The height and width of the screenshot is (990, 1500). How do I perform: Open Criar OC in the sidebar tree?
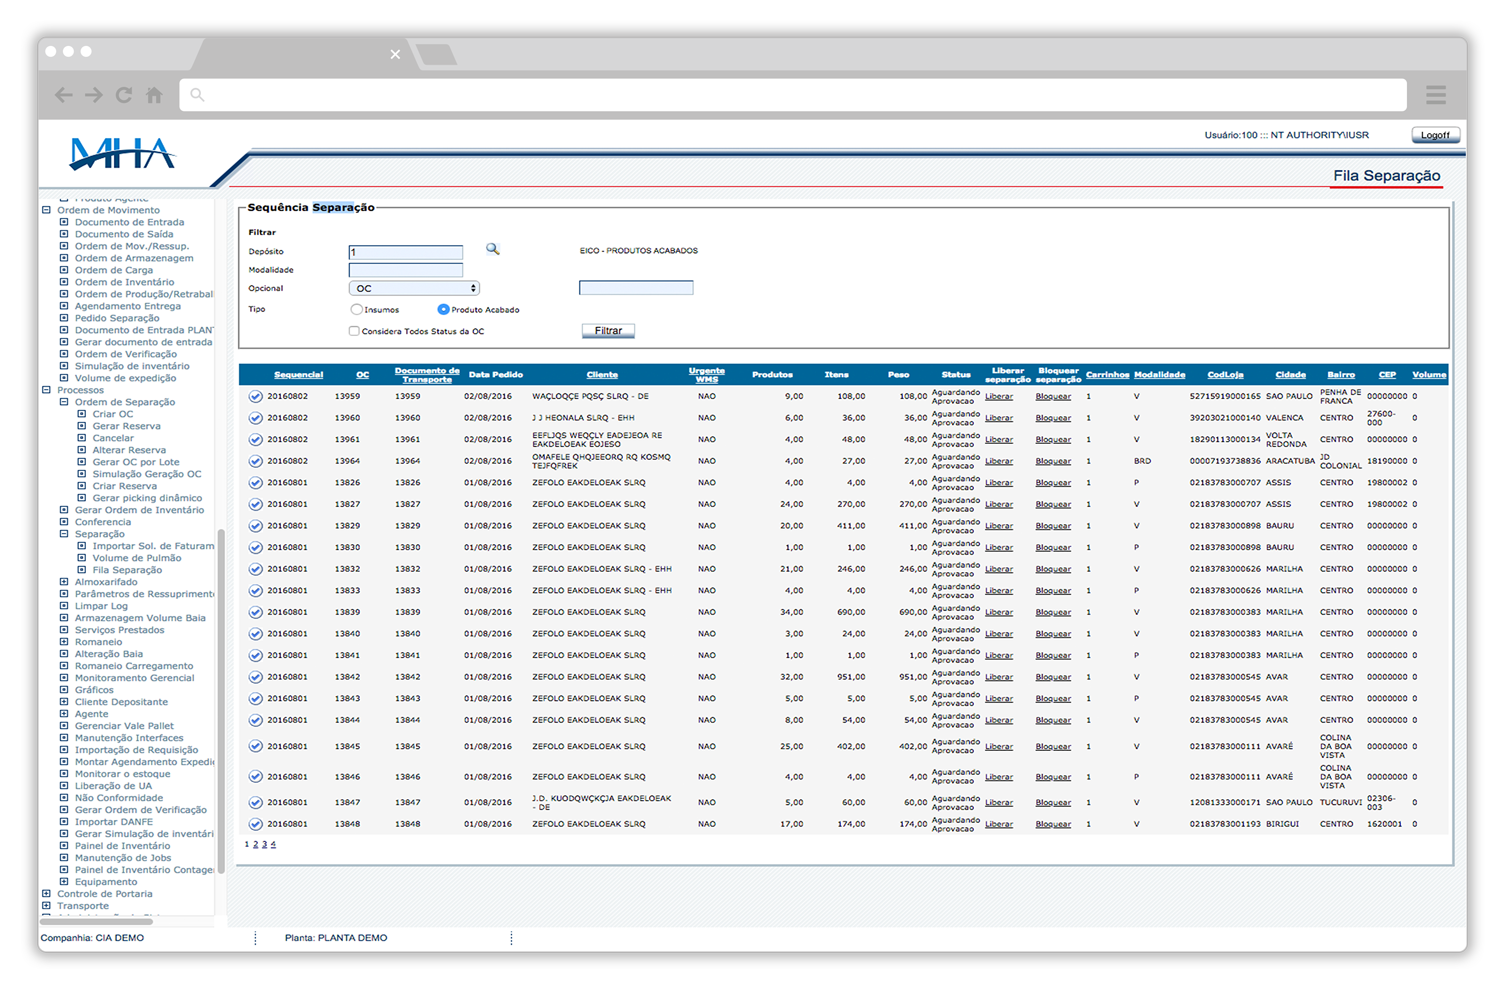point(112,414)
